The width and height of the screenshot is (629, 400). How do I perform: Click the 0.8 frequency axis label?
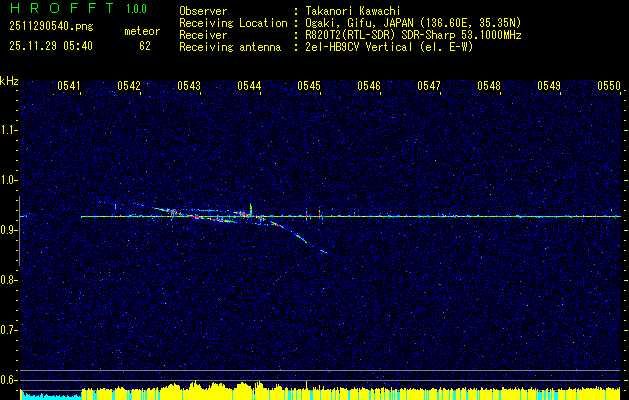click(9, 280)
